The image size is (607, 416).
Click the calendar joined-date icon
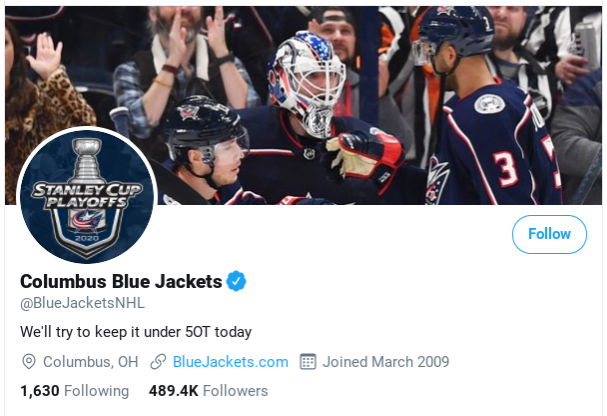tap(308, 361)
